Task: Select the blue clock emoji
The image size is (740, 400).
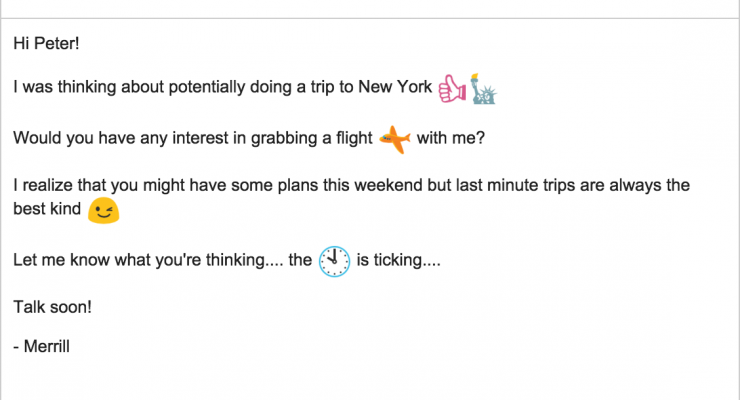Action: (x=335, y=262)
